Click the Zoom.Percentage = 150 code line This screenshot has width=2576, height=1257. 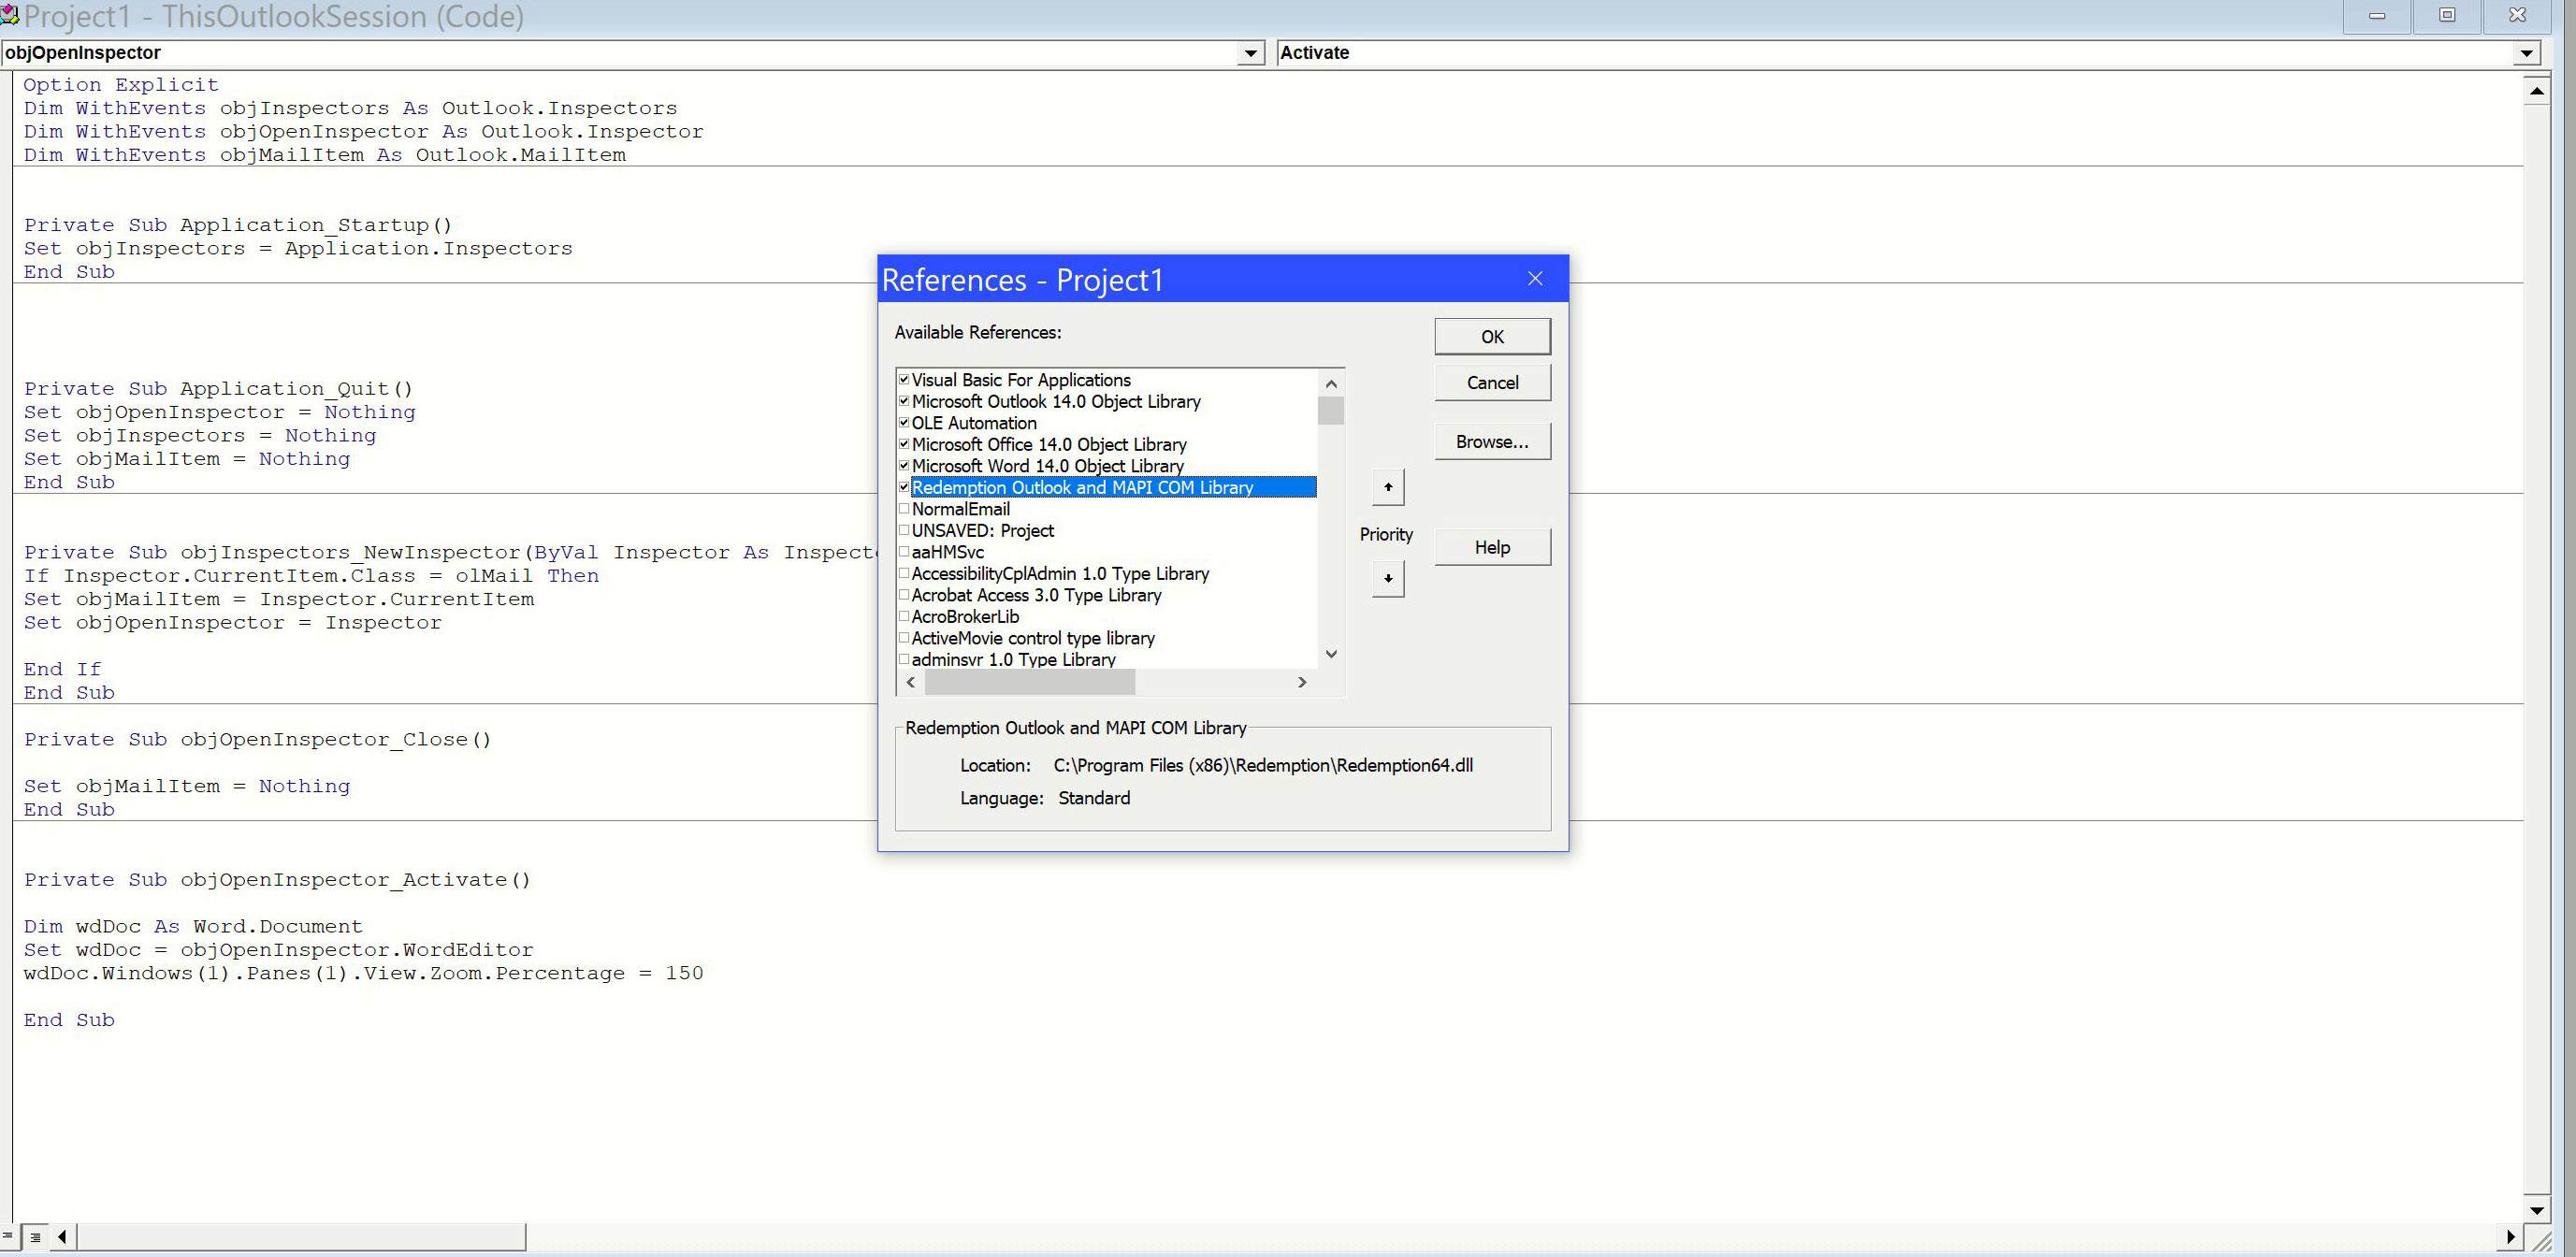point(363,973)
